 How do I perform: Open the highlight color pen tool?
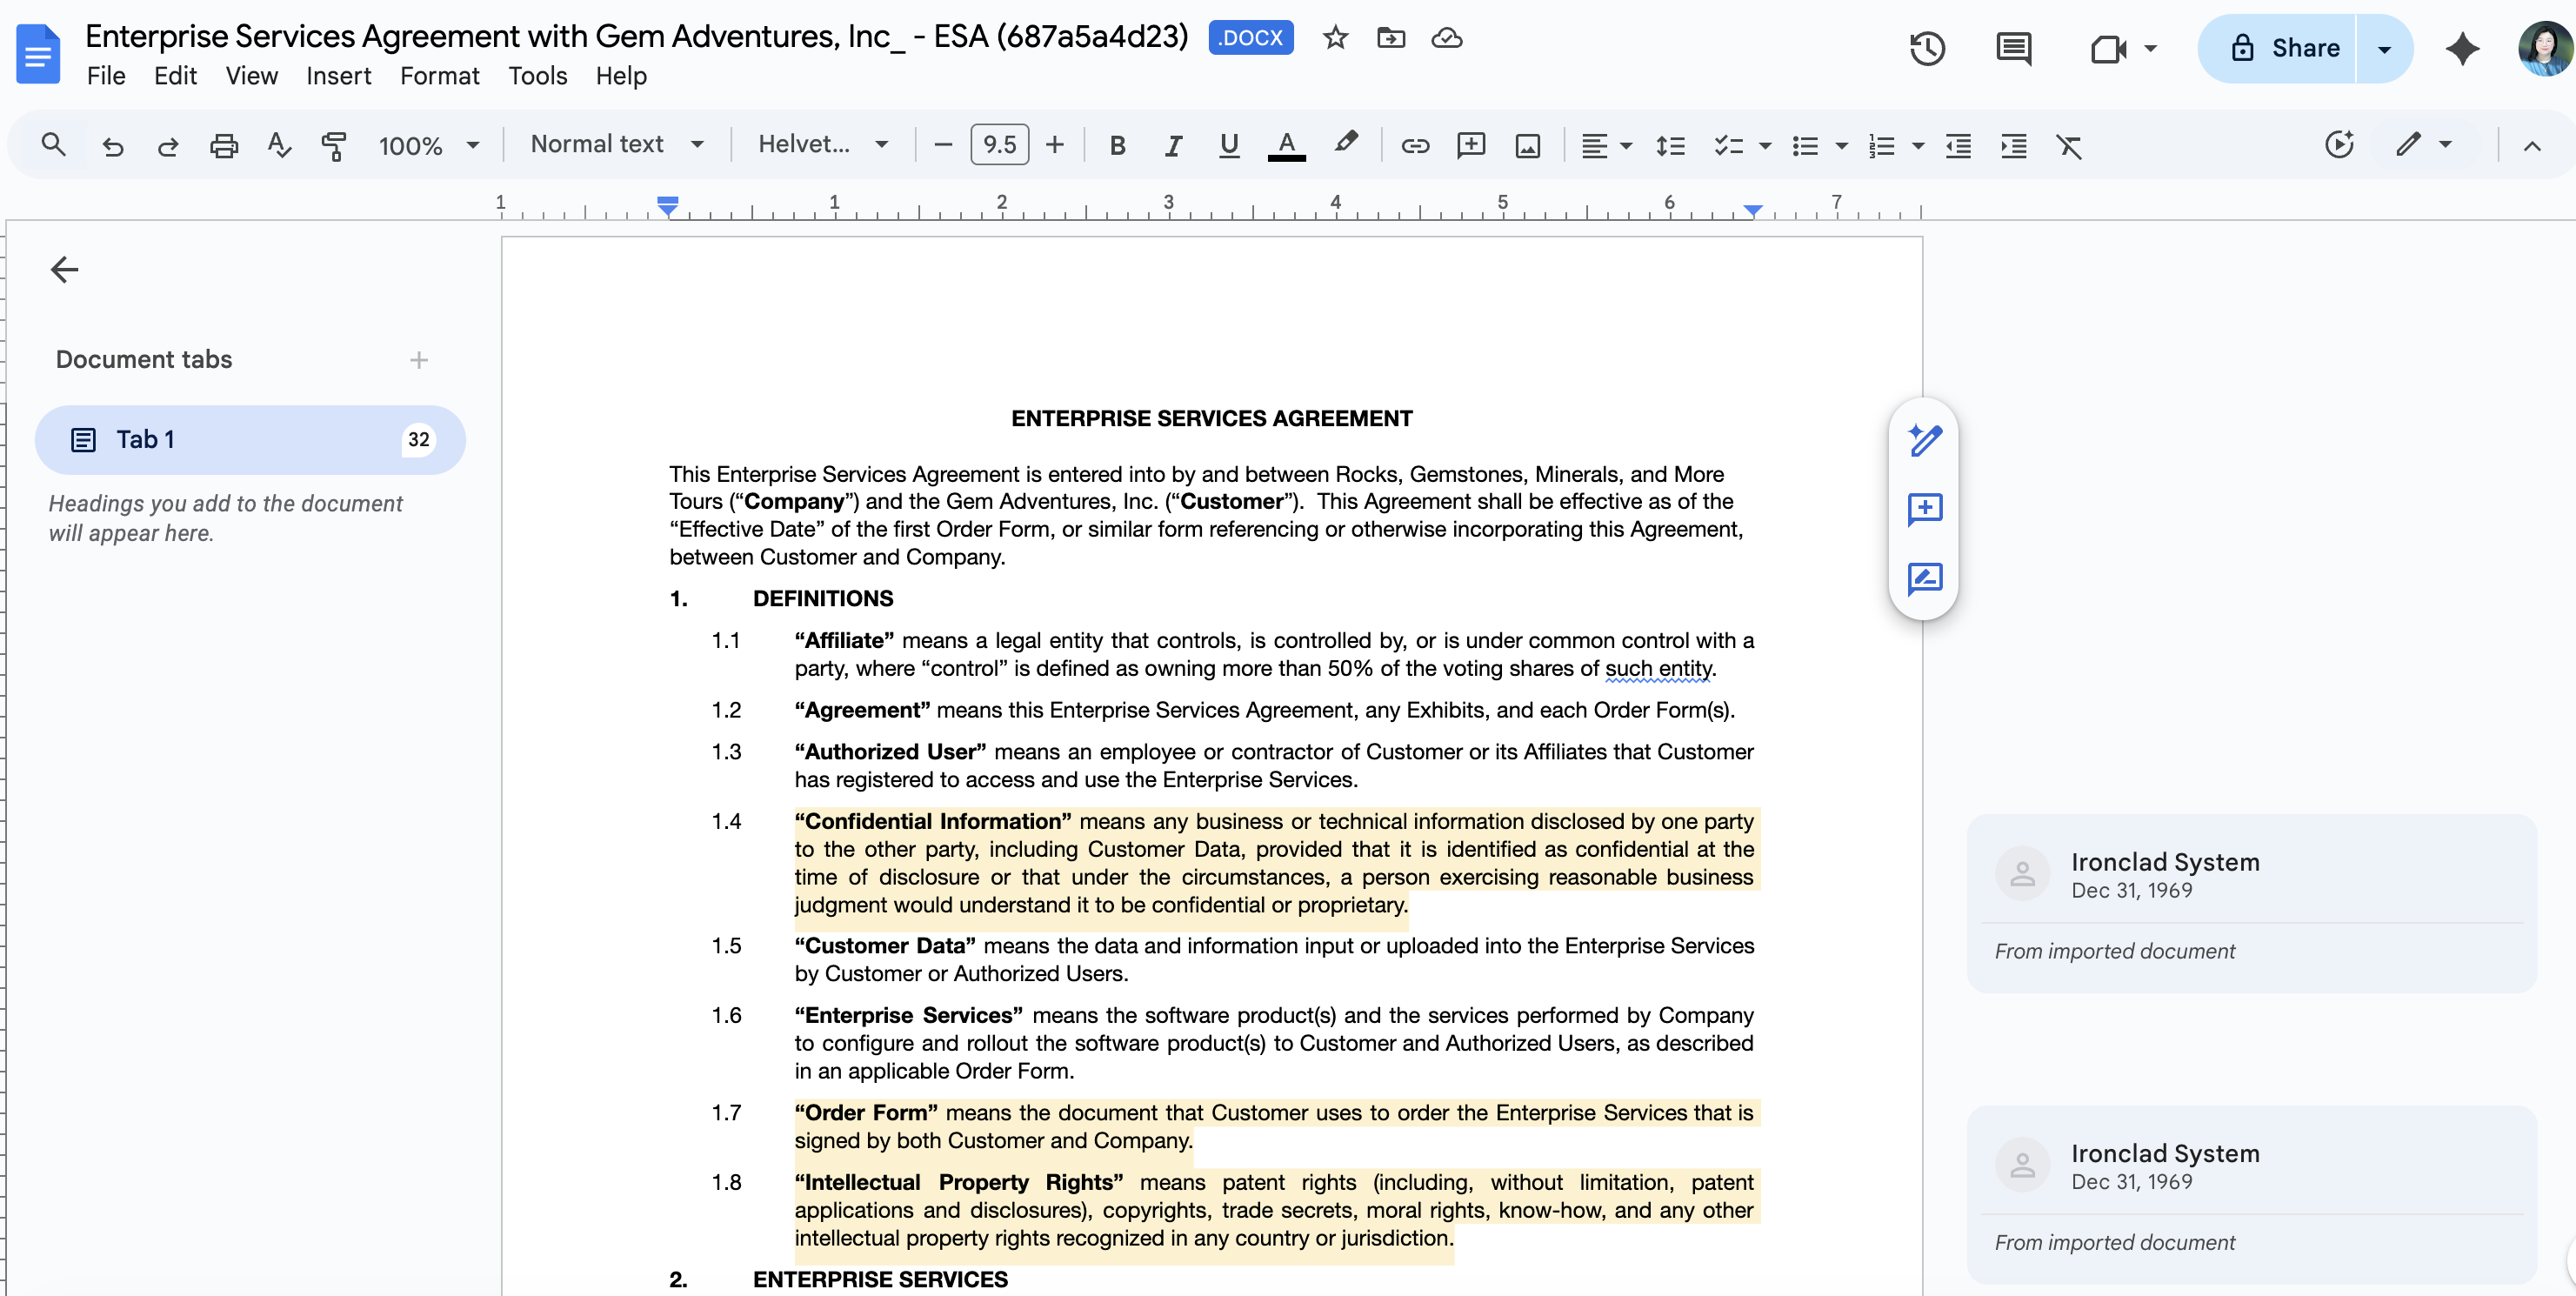tap(1346, 144)
